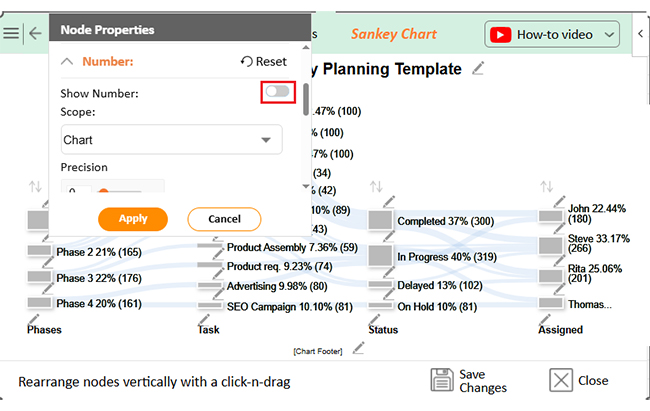Viewport: 650px width, 411px height.
Task: Click the Close button at bottom right
Action: (x=579, y=380)
